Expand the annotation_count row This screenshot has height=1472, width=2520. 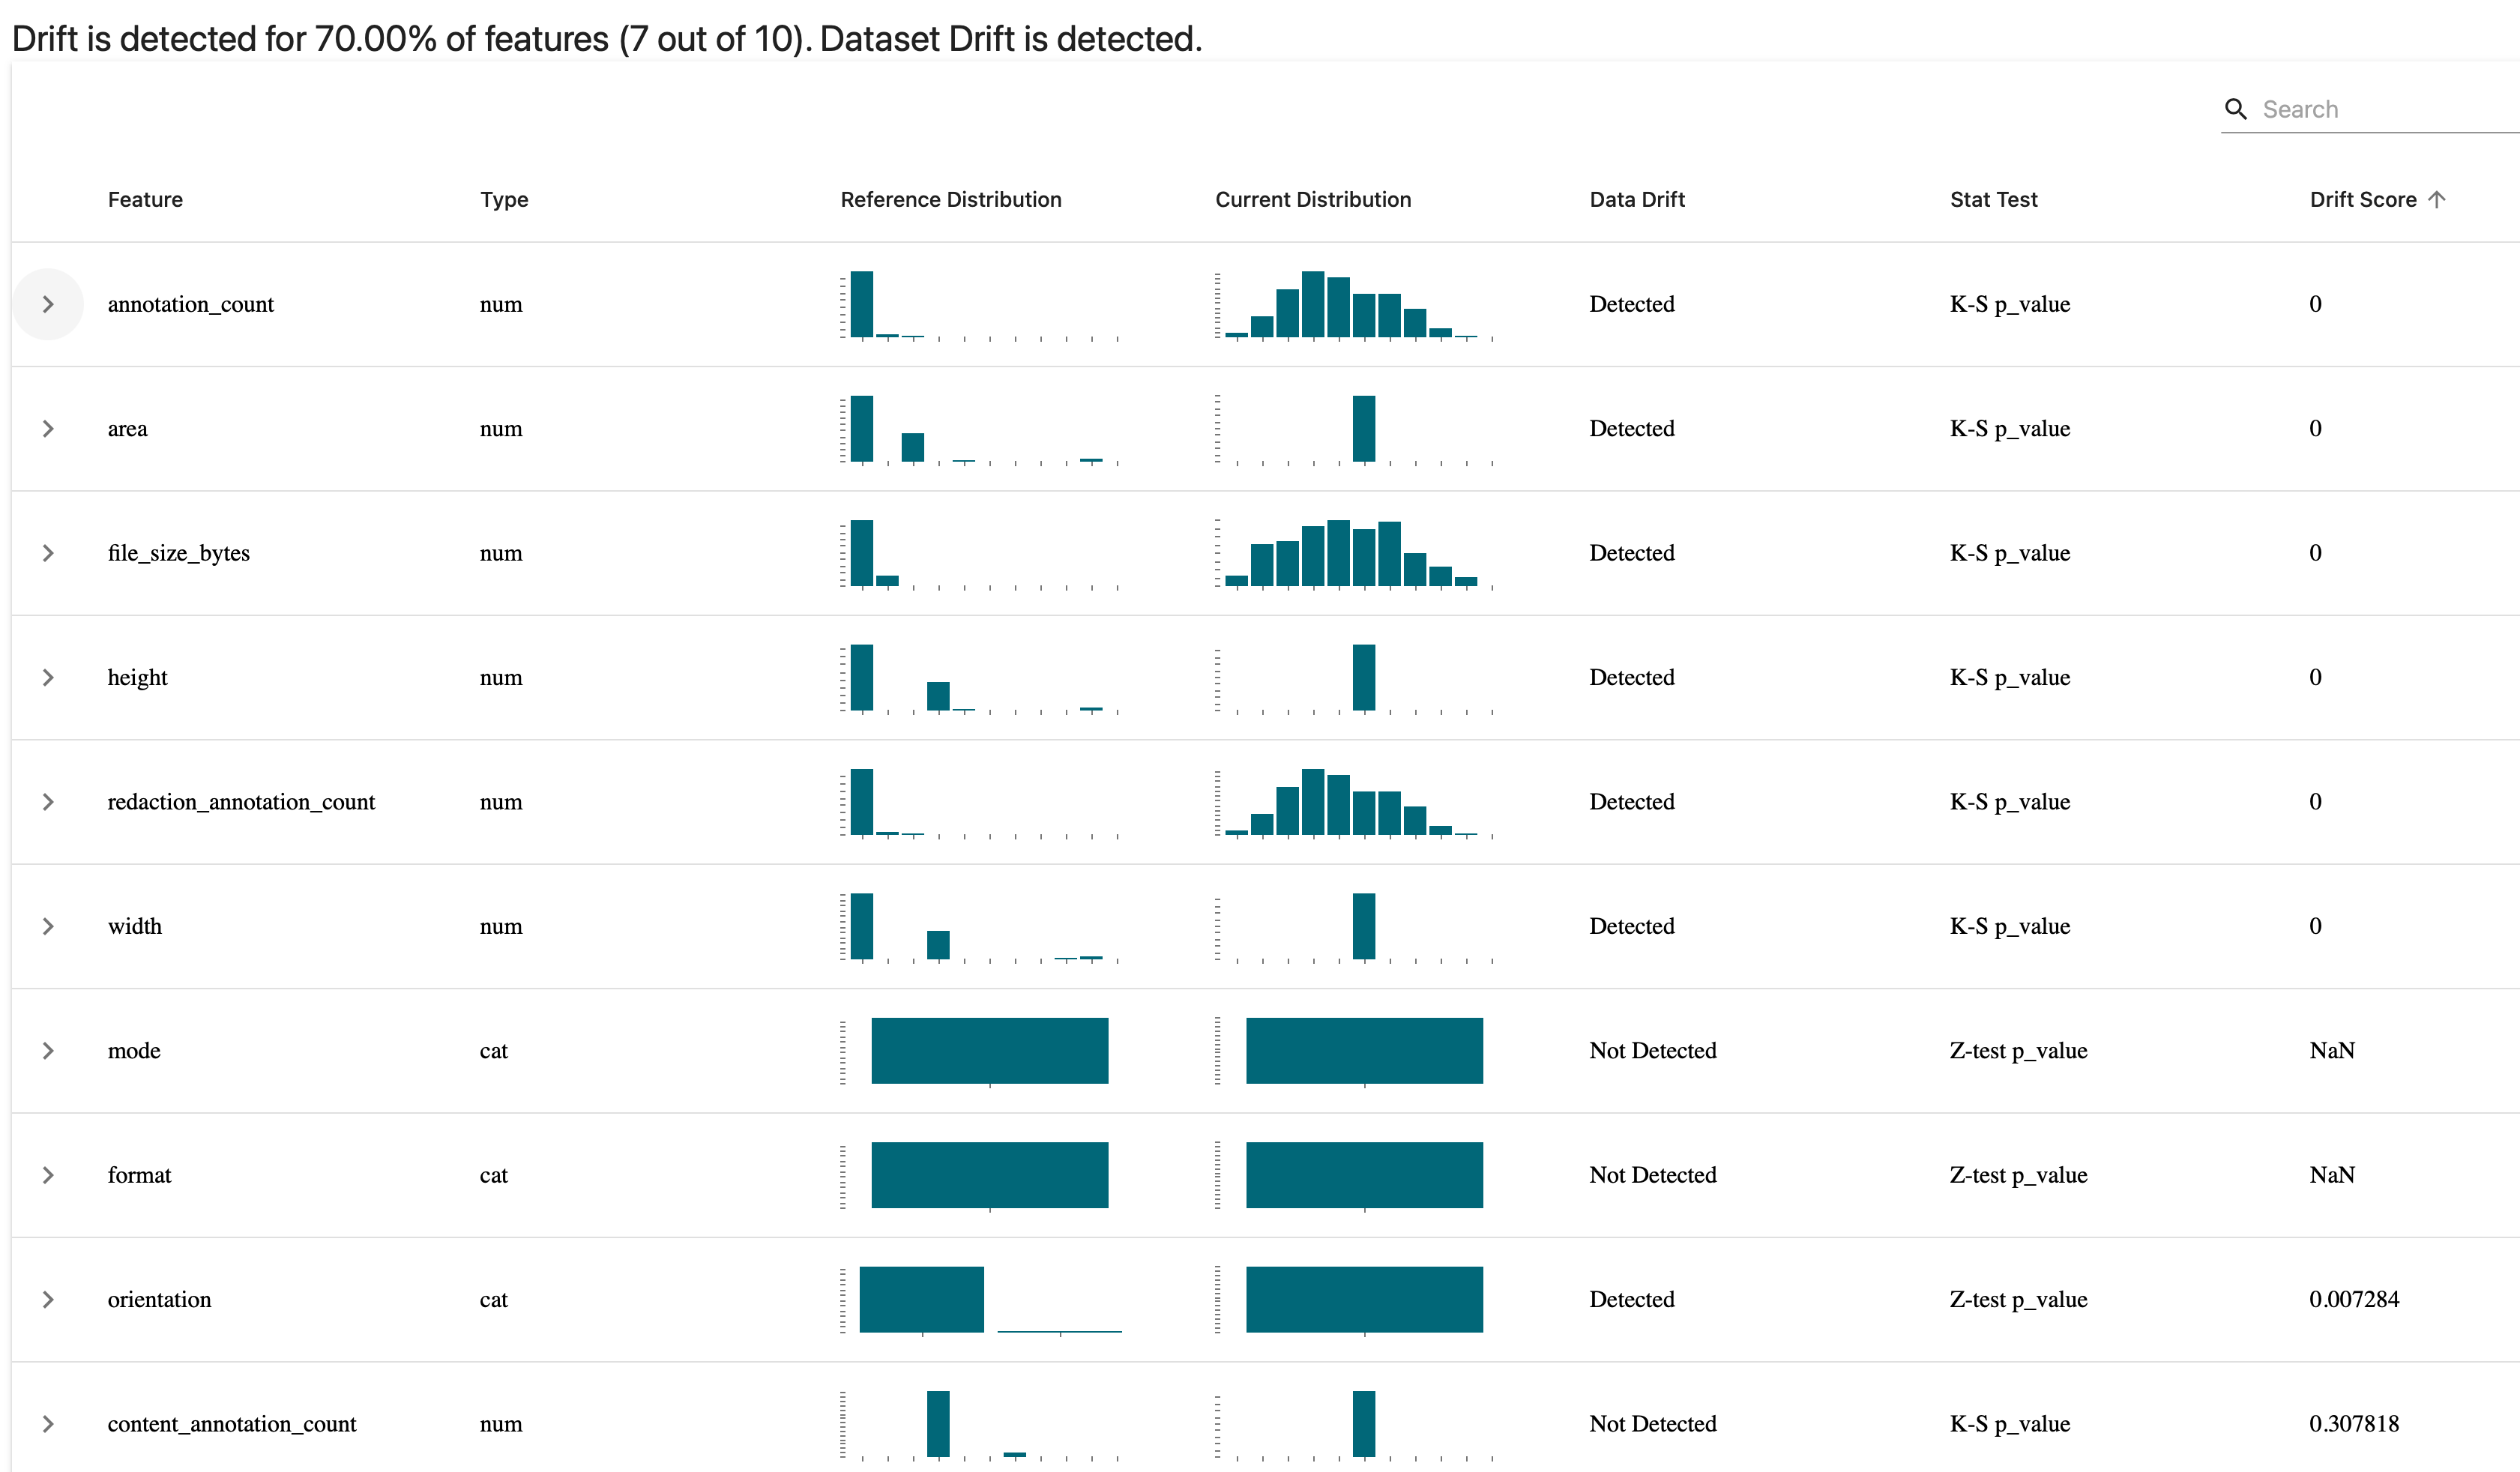[48, 304]
